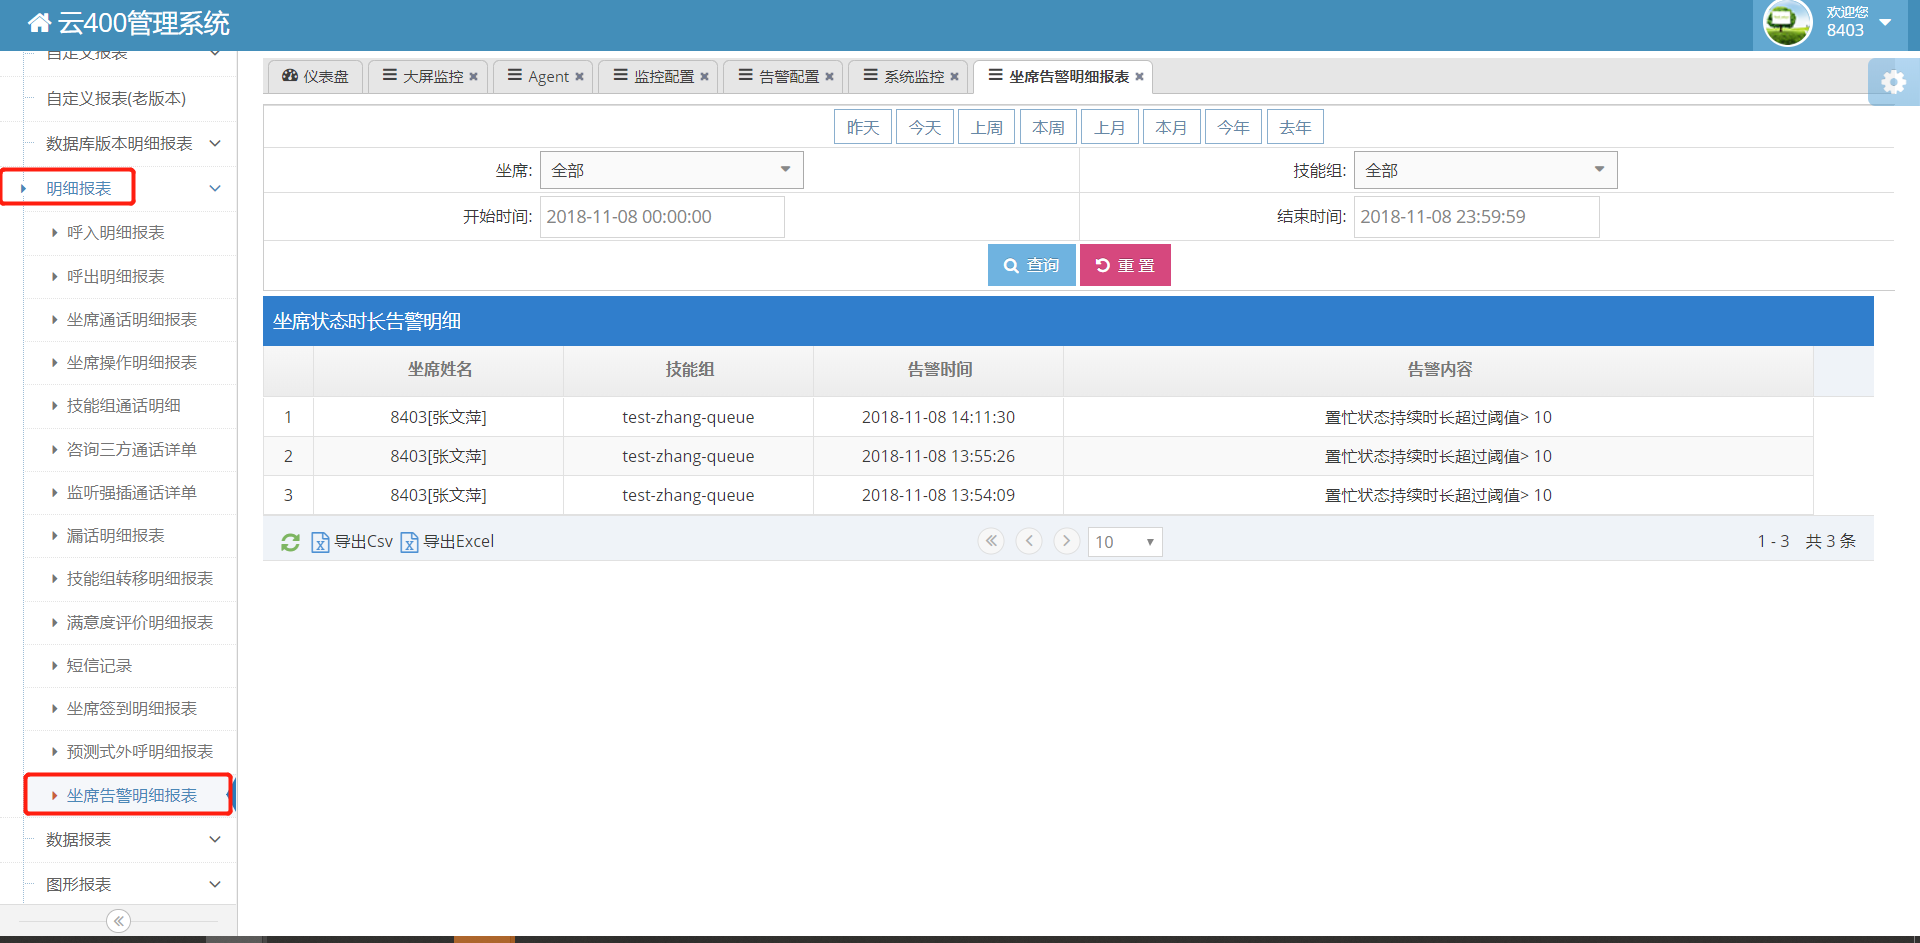The height and width of the screenshot is (943, 1920).
Task: Open 监听强插通话详单 in sidebar
Action: coord(132,493)
